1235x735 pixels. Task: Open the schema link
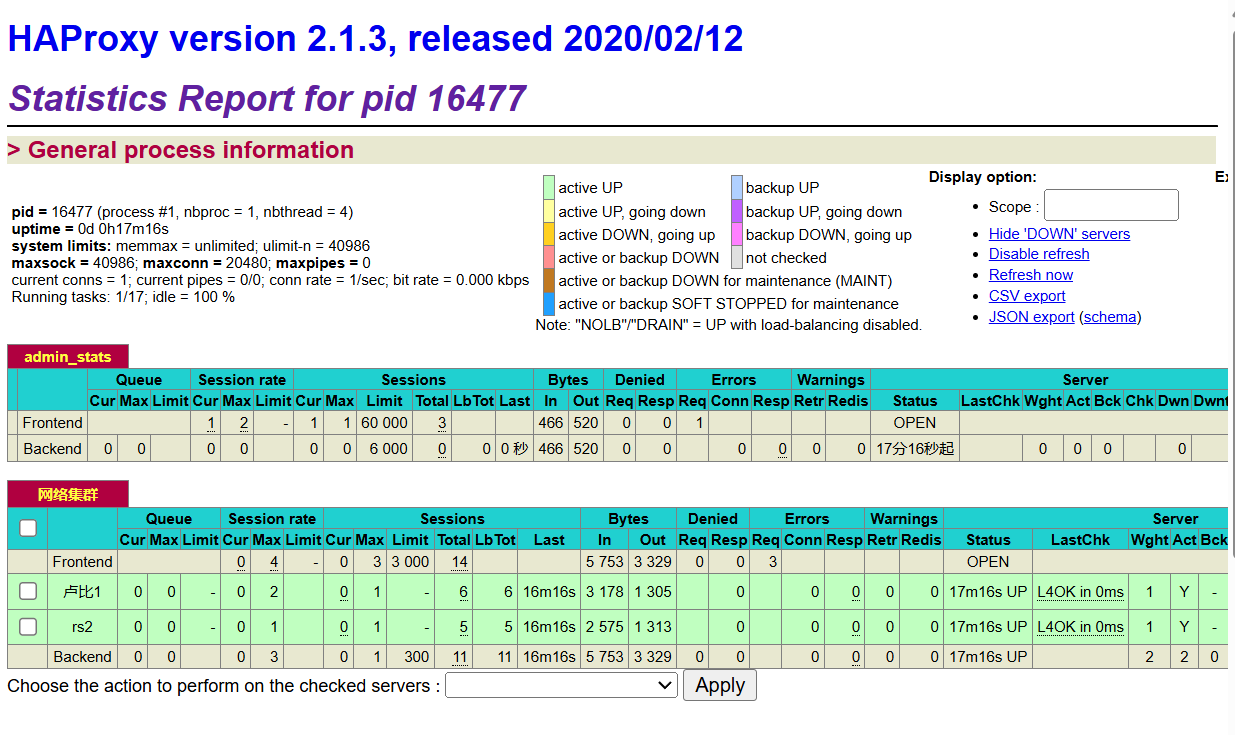[x=1110, y=317]
